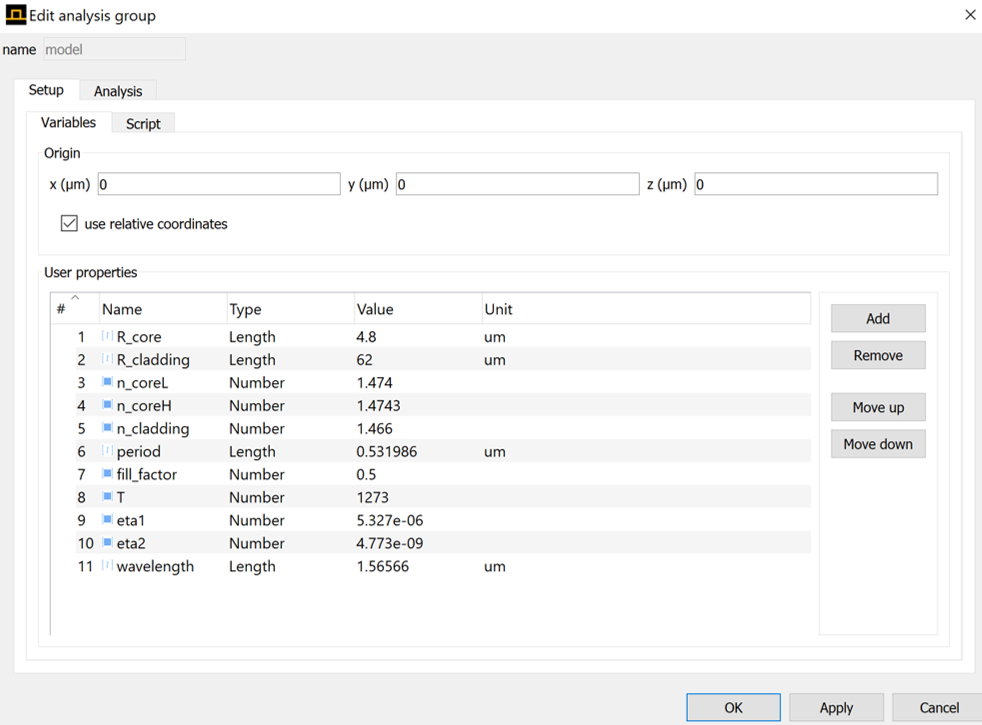Click the value 1273 cell
982x725 pixels.
coord(373,498)
